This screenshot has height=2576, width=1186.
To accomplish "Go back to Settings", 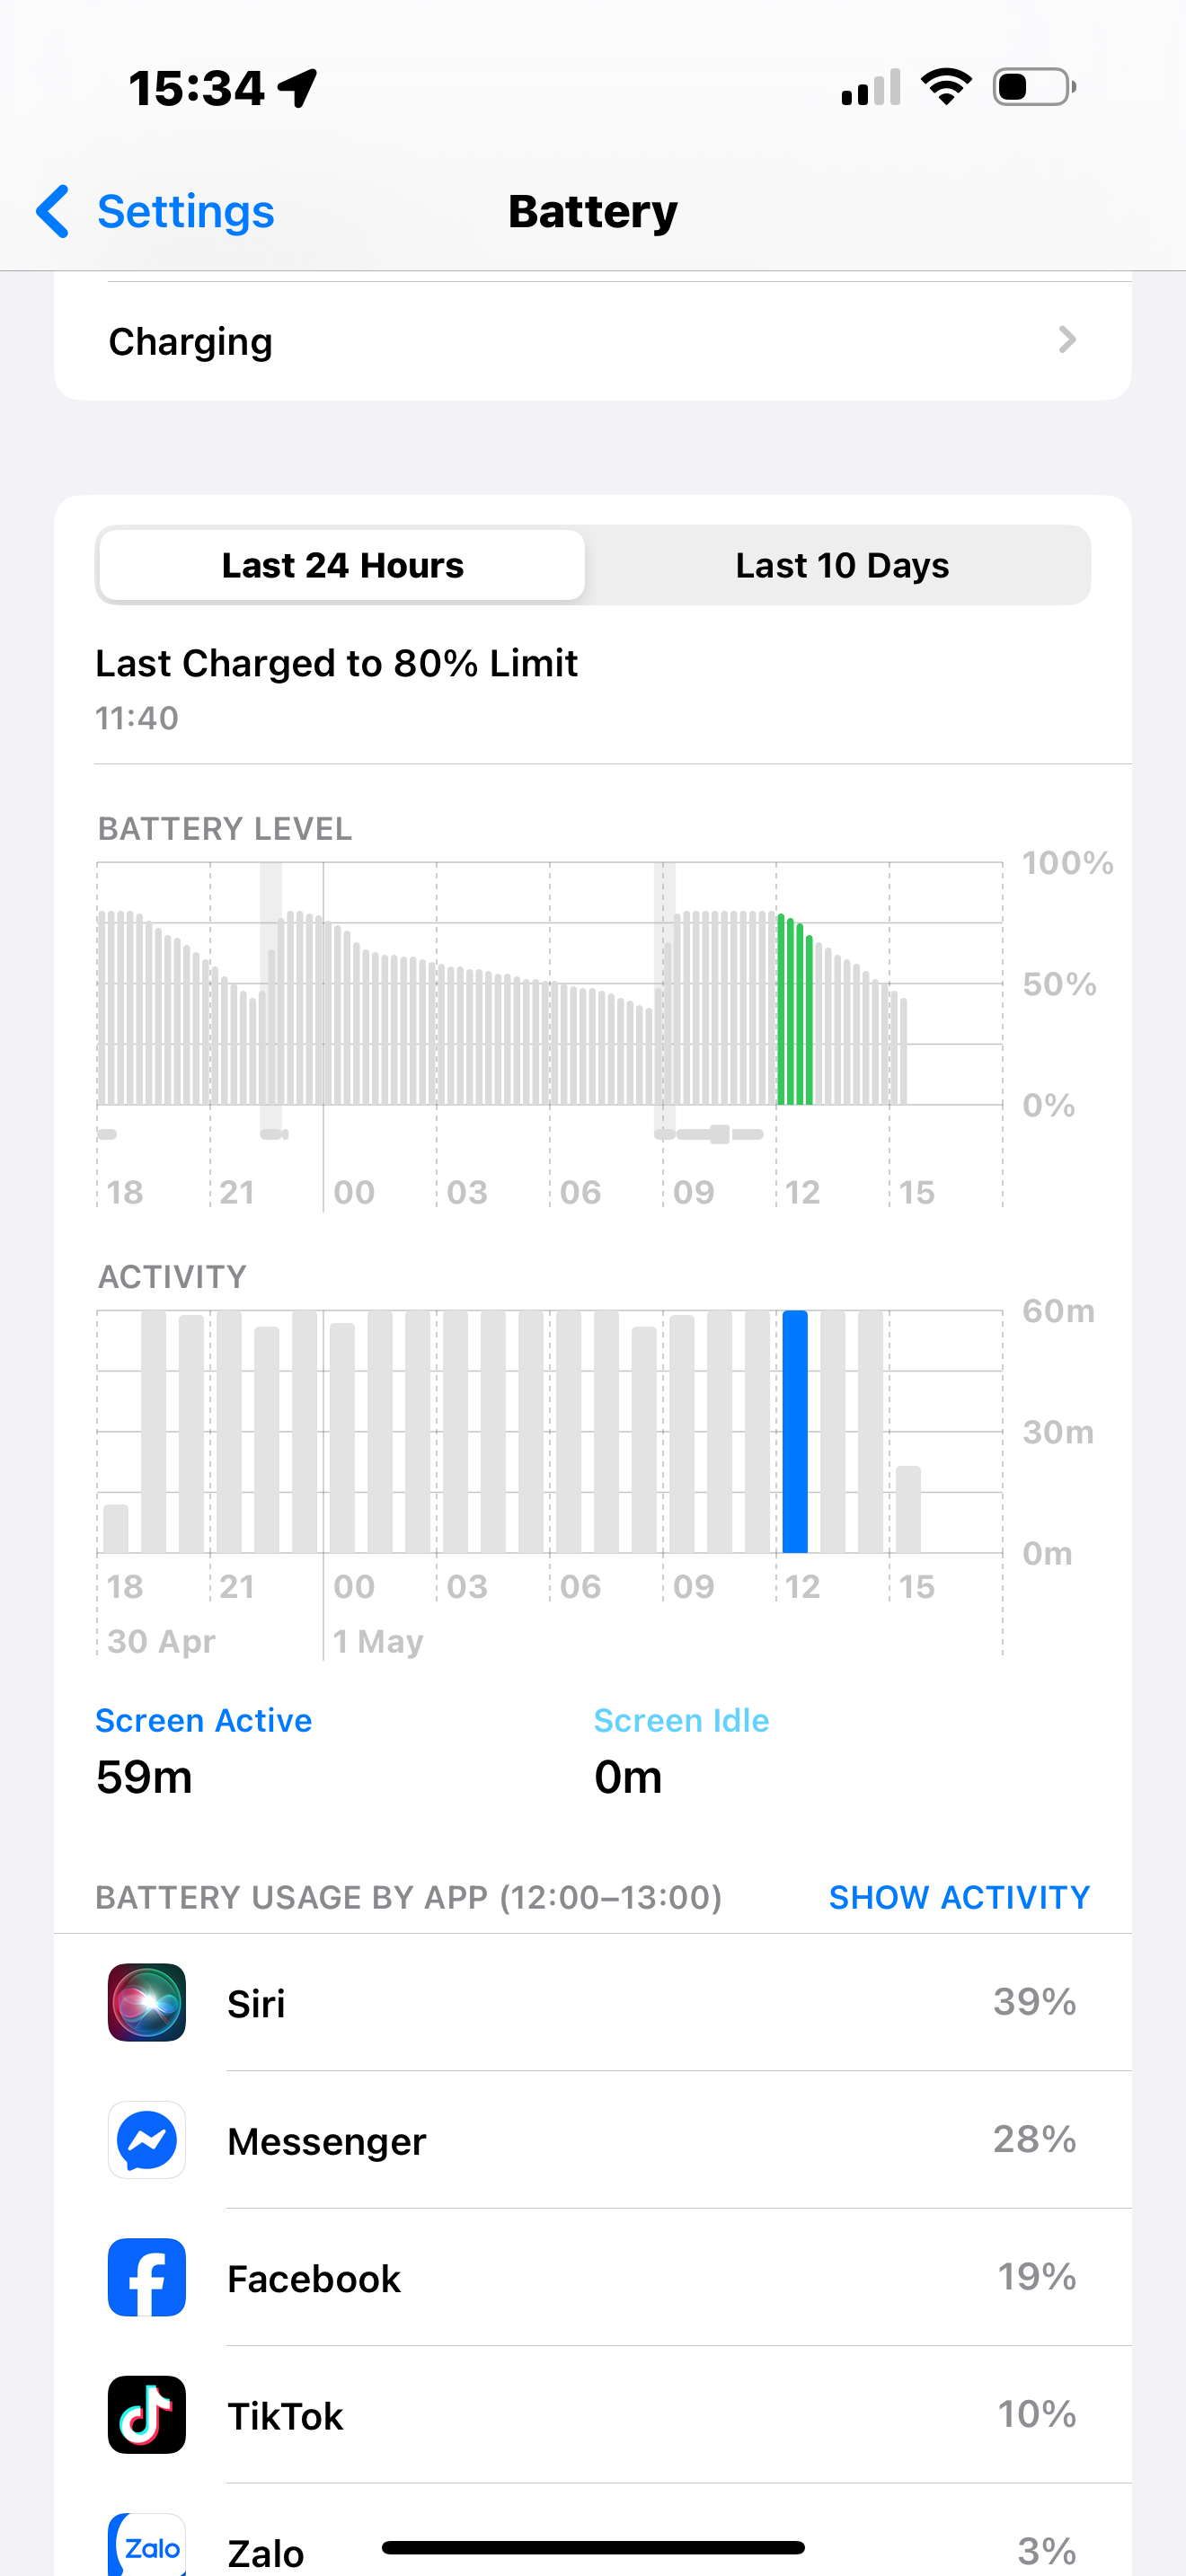I will point(185,211).
